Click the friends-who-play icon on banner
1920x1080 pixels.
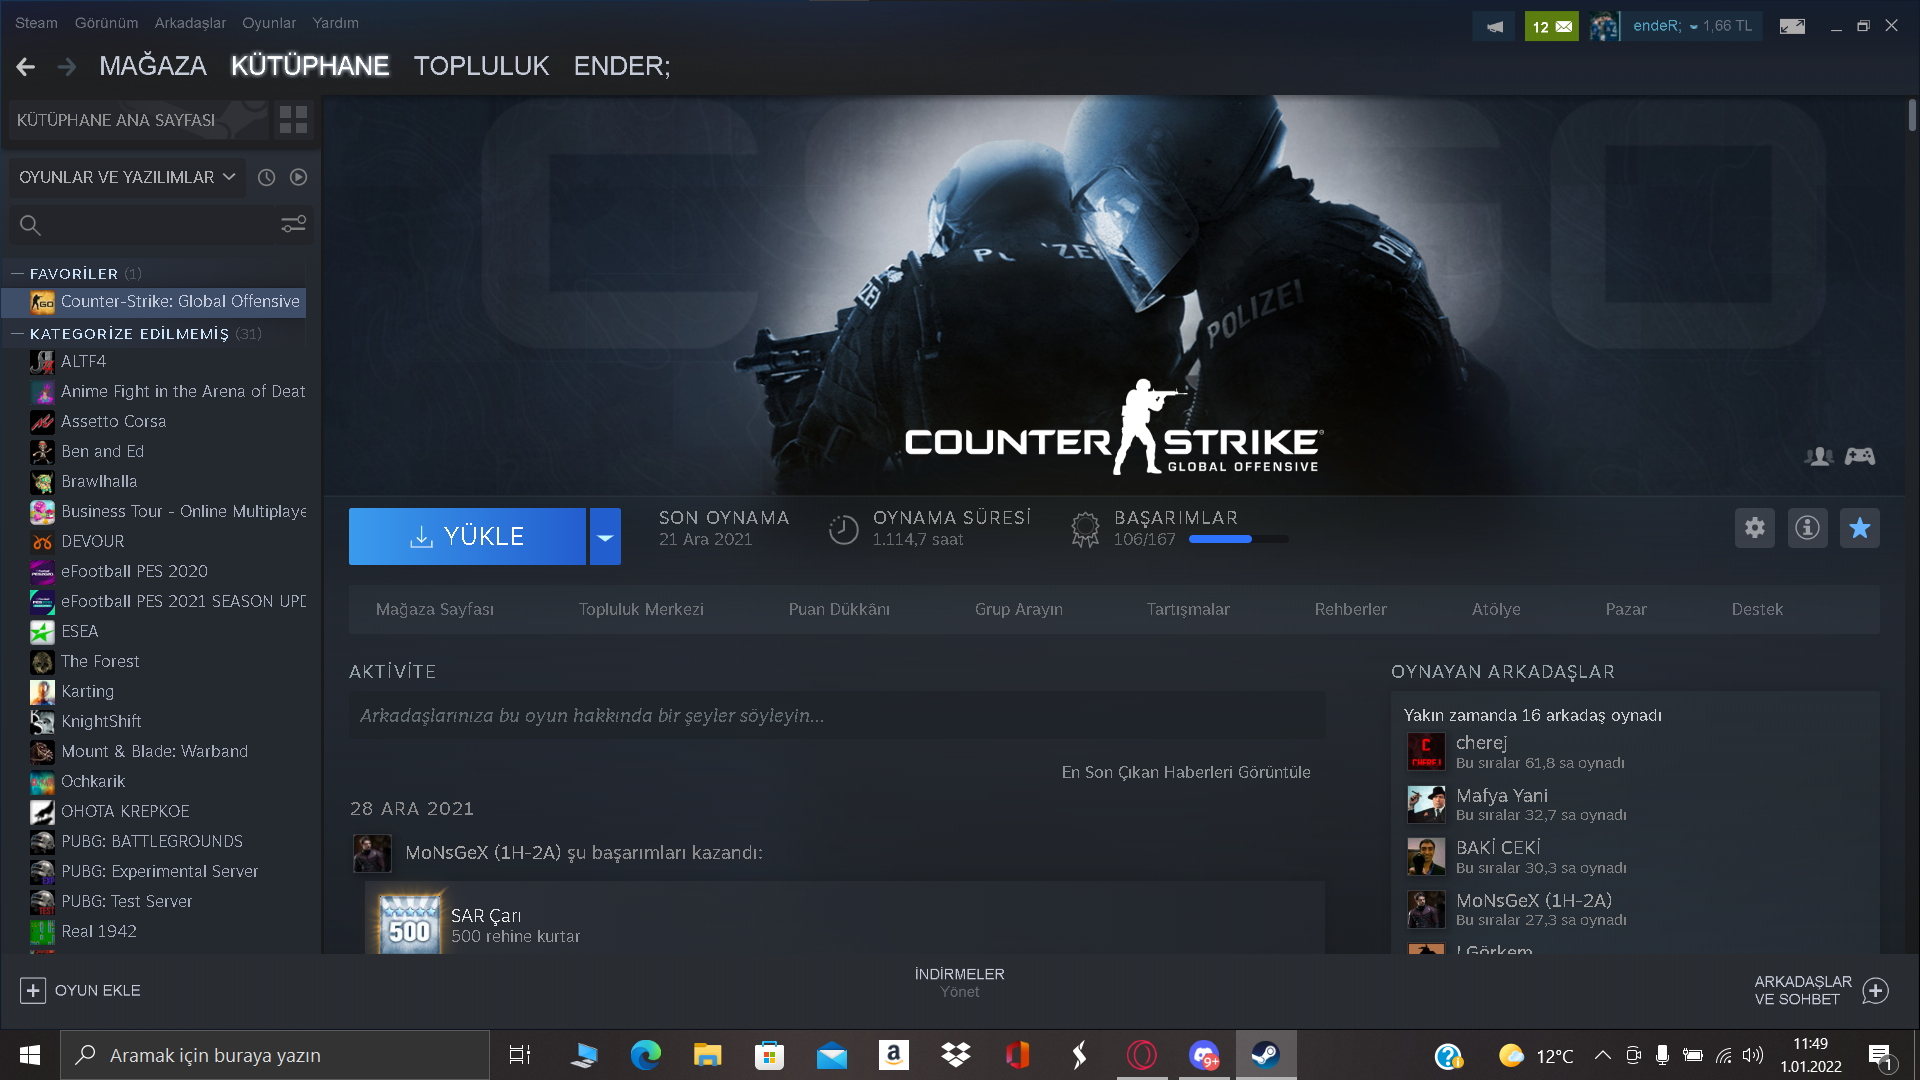coord(1819,456)
